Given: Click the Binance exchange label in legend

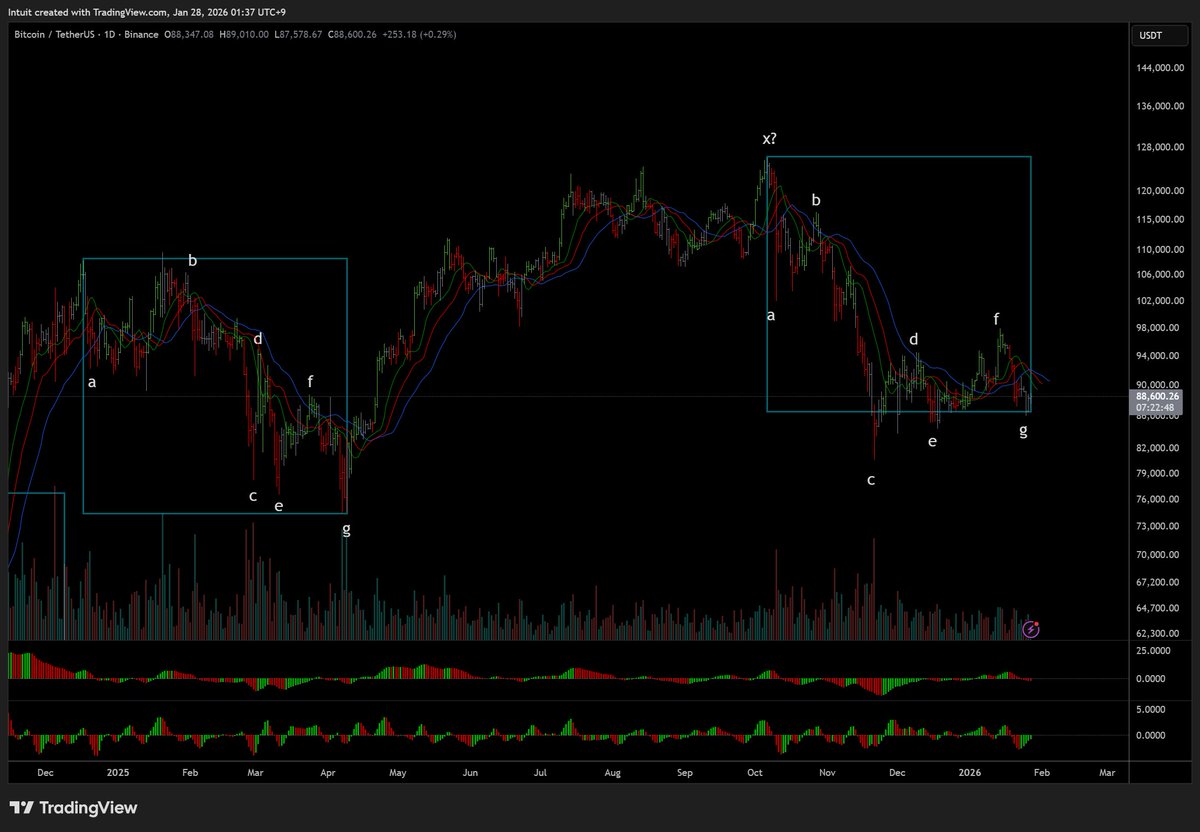Looking at the screenshot, I should 141,35.
